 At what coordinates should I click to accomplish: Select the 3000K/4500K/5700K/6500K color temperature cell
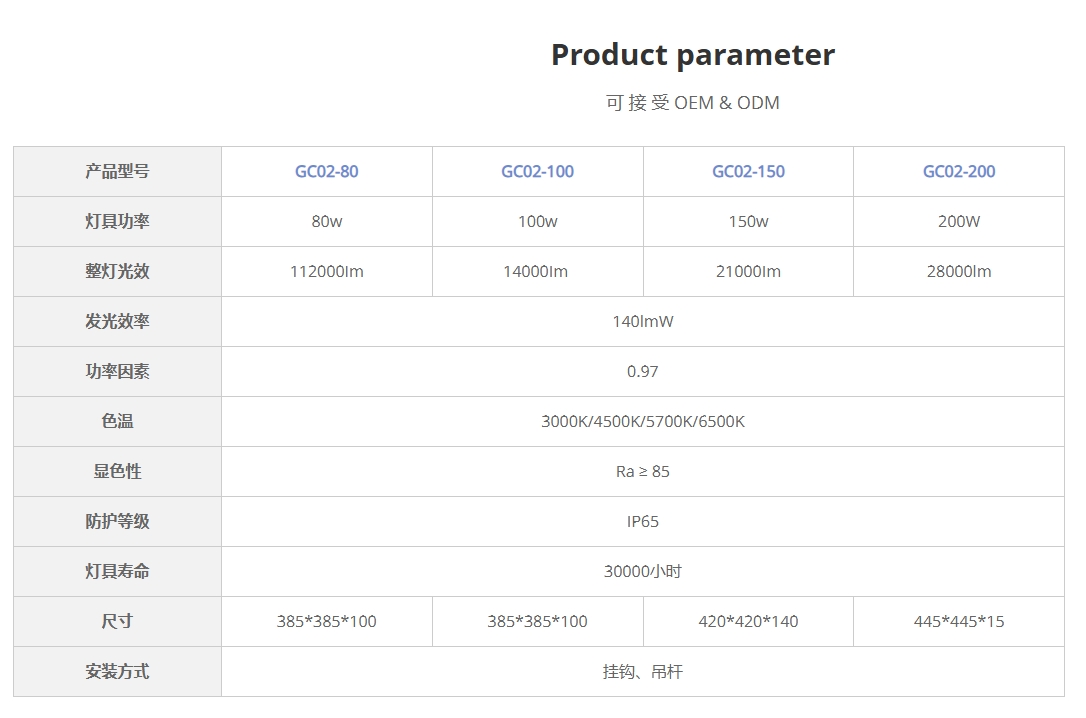point(642,421)
